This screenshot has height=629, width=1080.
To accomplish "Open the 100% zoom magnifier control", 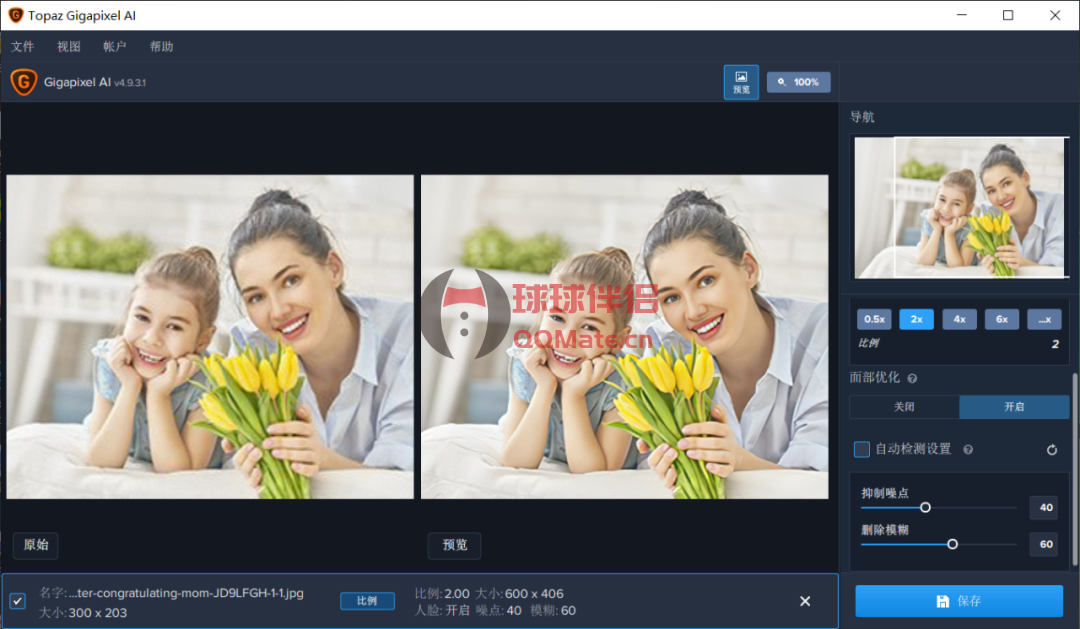I will (x=798, y=82).
